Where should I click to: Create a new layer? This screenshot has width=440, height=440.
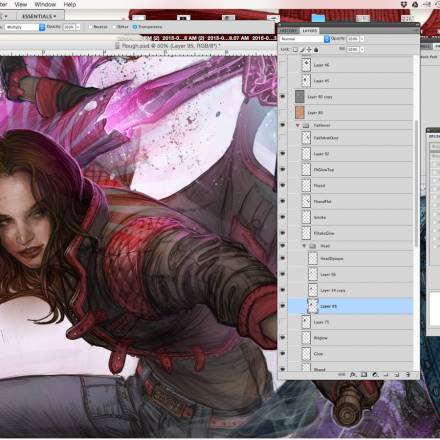coord(397,375)
